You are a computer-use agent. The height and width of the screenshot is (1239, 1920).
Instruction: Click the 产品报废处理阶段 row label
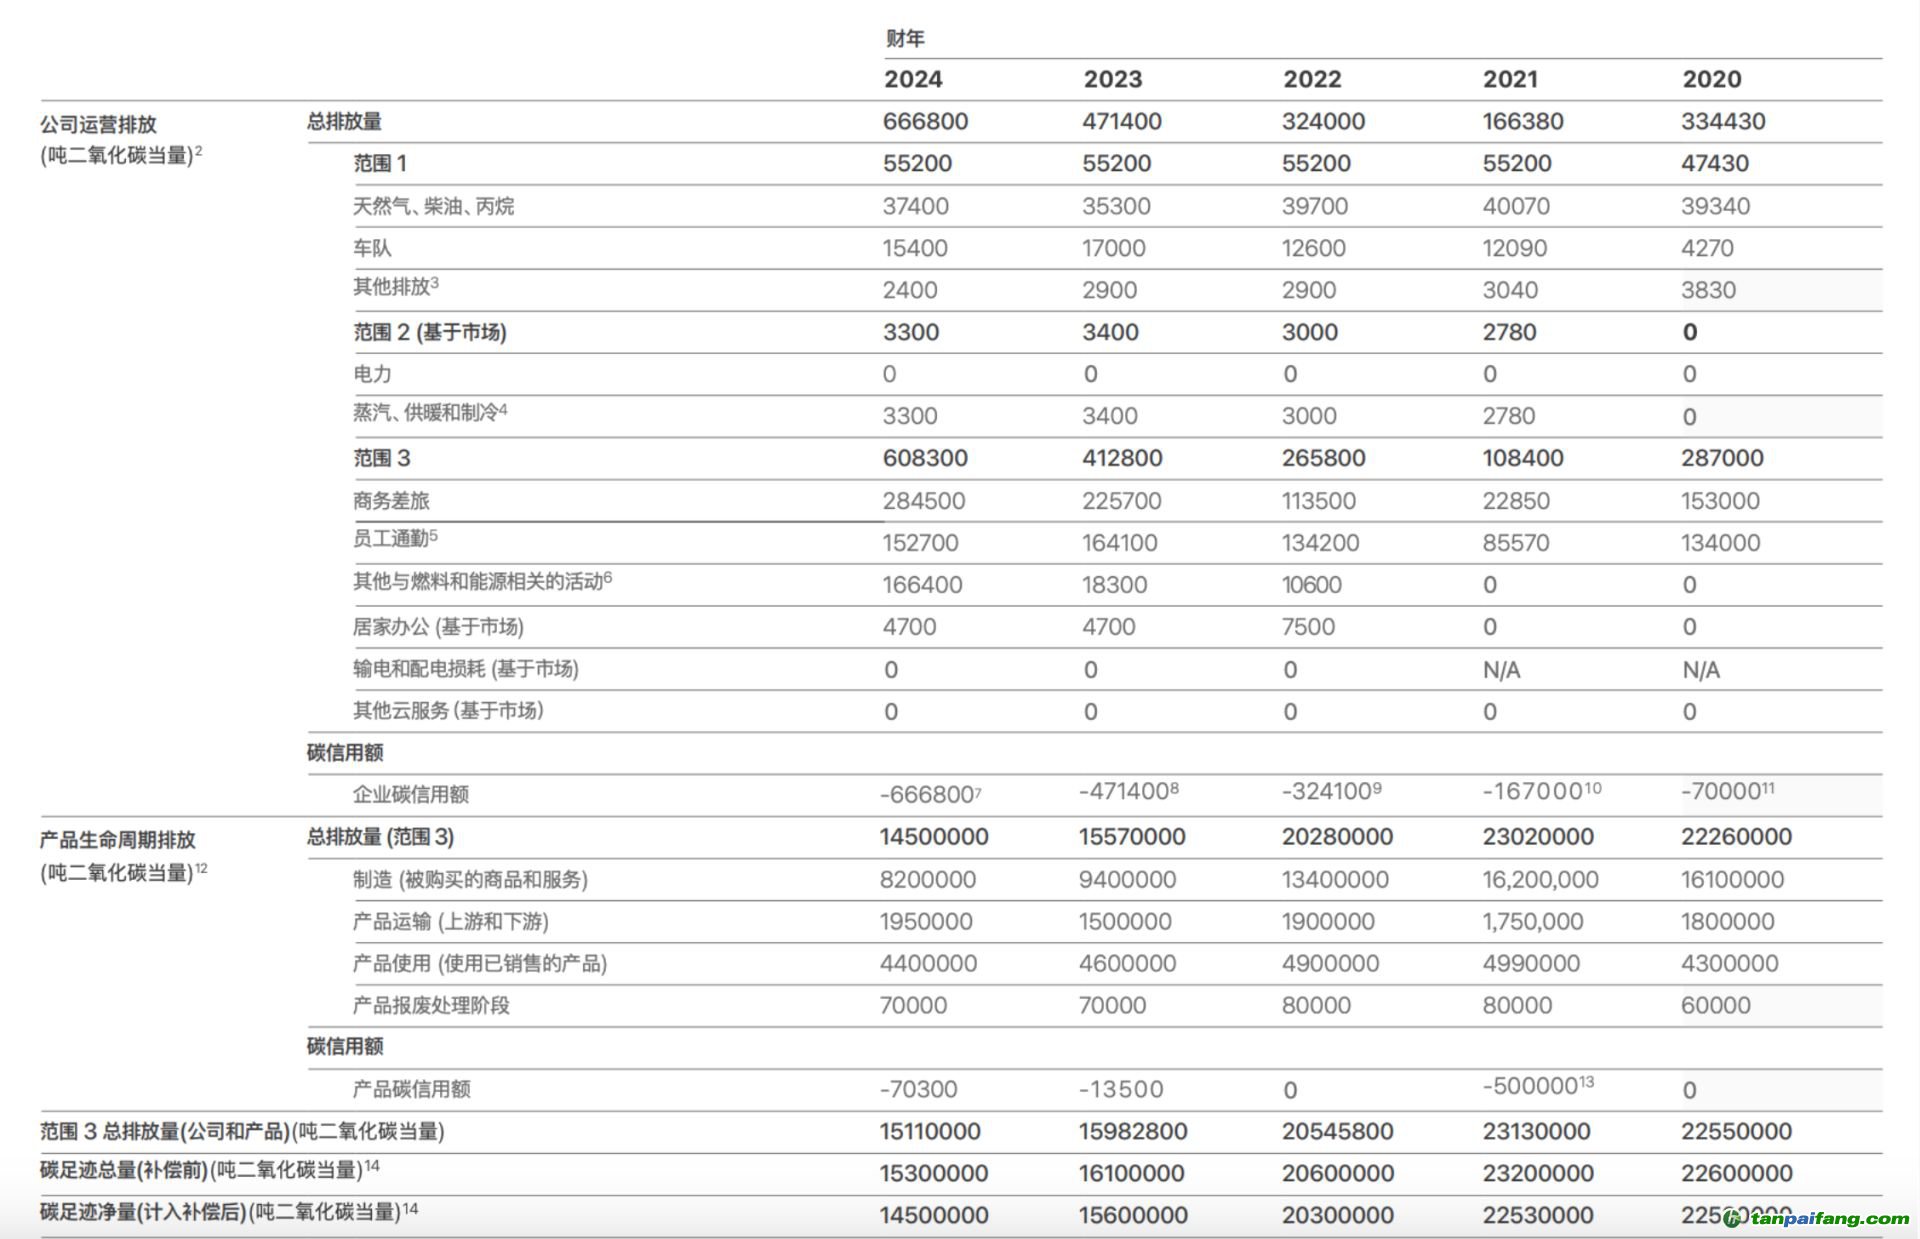[x=431, y=1006]
